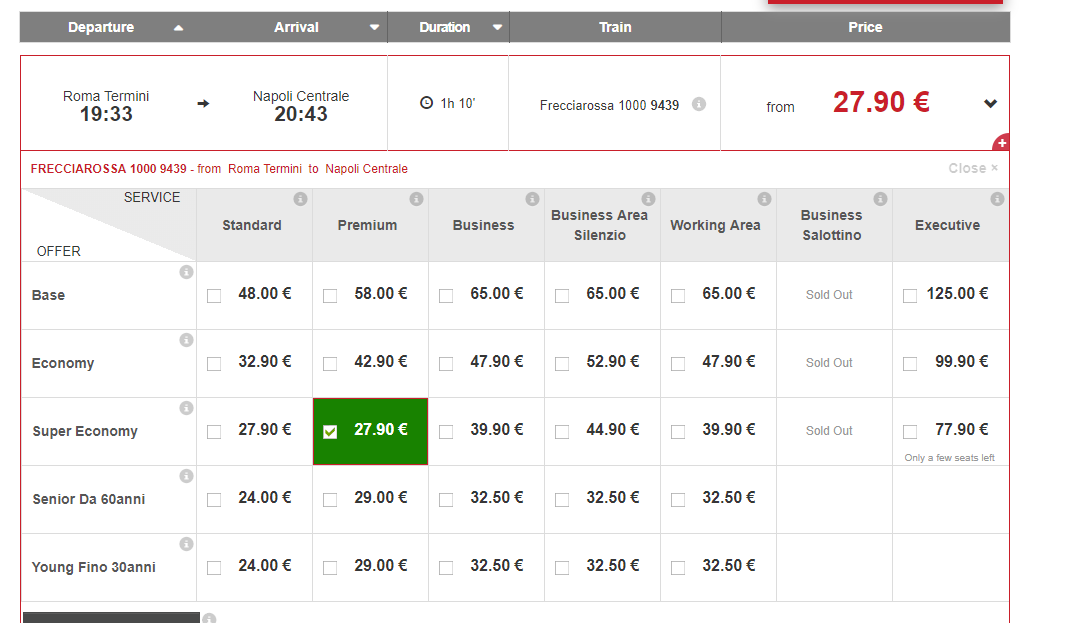Screen dimensions: 1065x623
Task: Open info icon for Premium service column
Action: pos(416,200)
